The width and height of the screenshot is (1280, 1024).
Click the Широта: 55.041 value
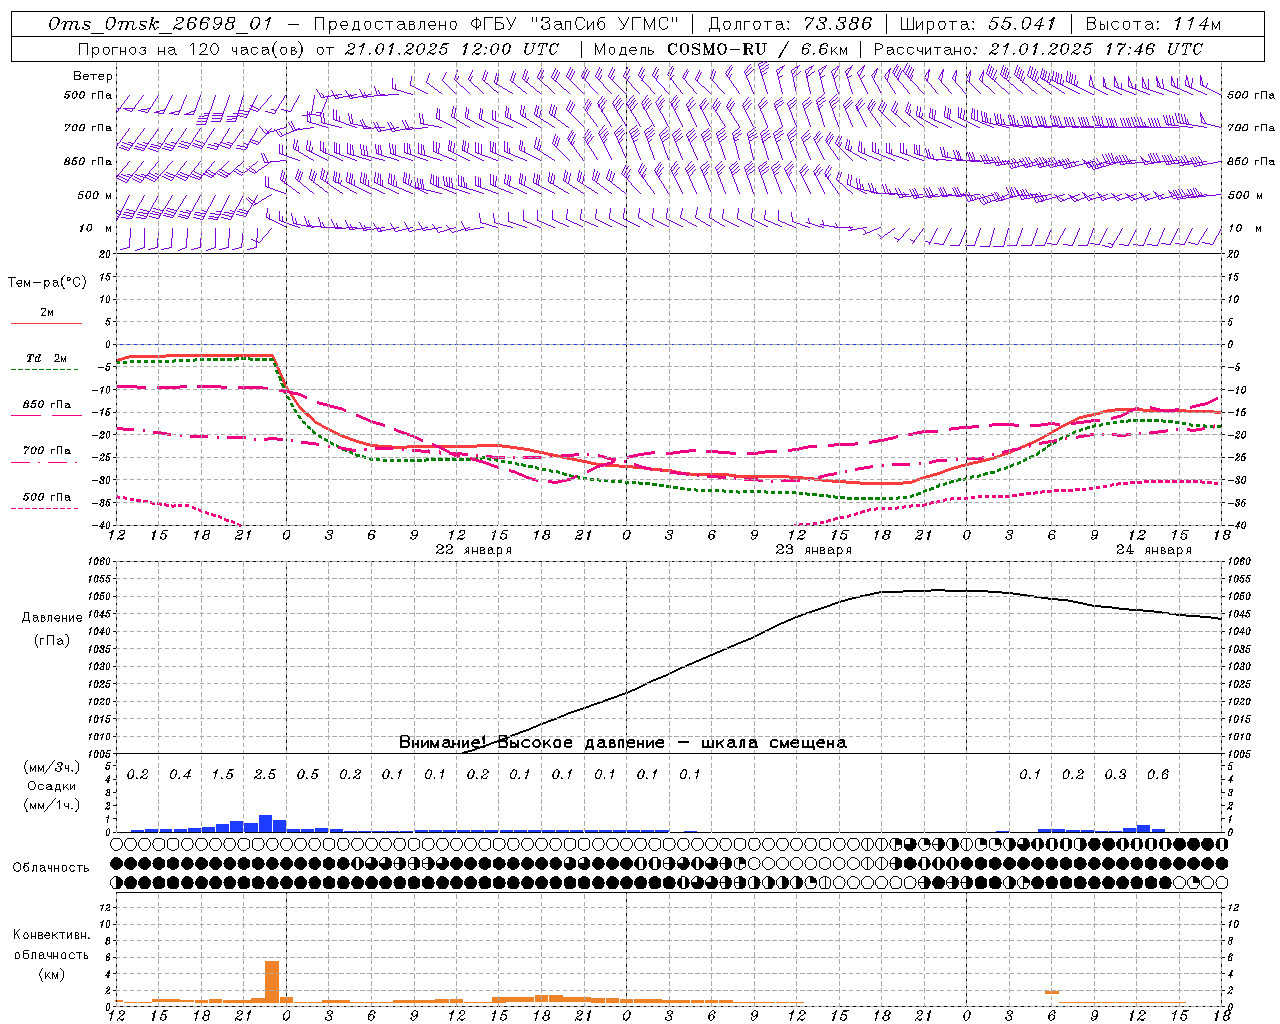[978, 24]
